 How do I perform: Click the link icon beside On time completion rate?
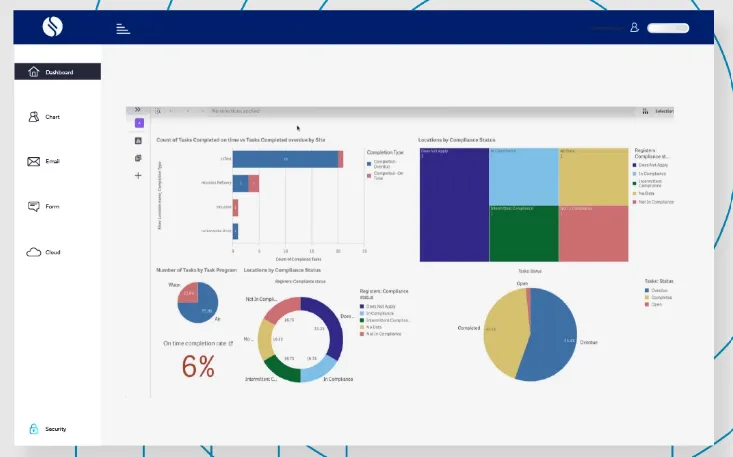point(230,343)
